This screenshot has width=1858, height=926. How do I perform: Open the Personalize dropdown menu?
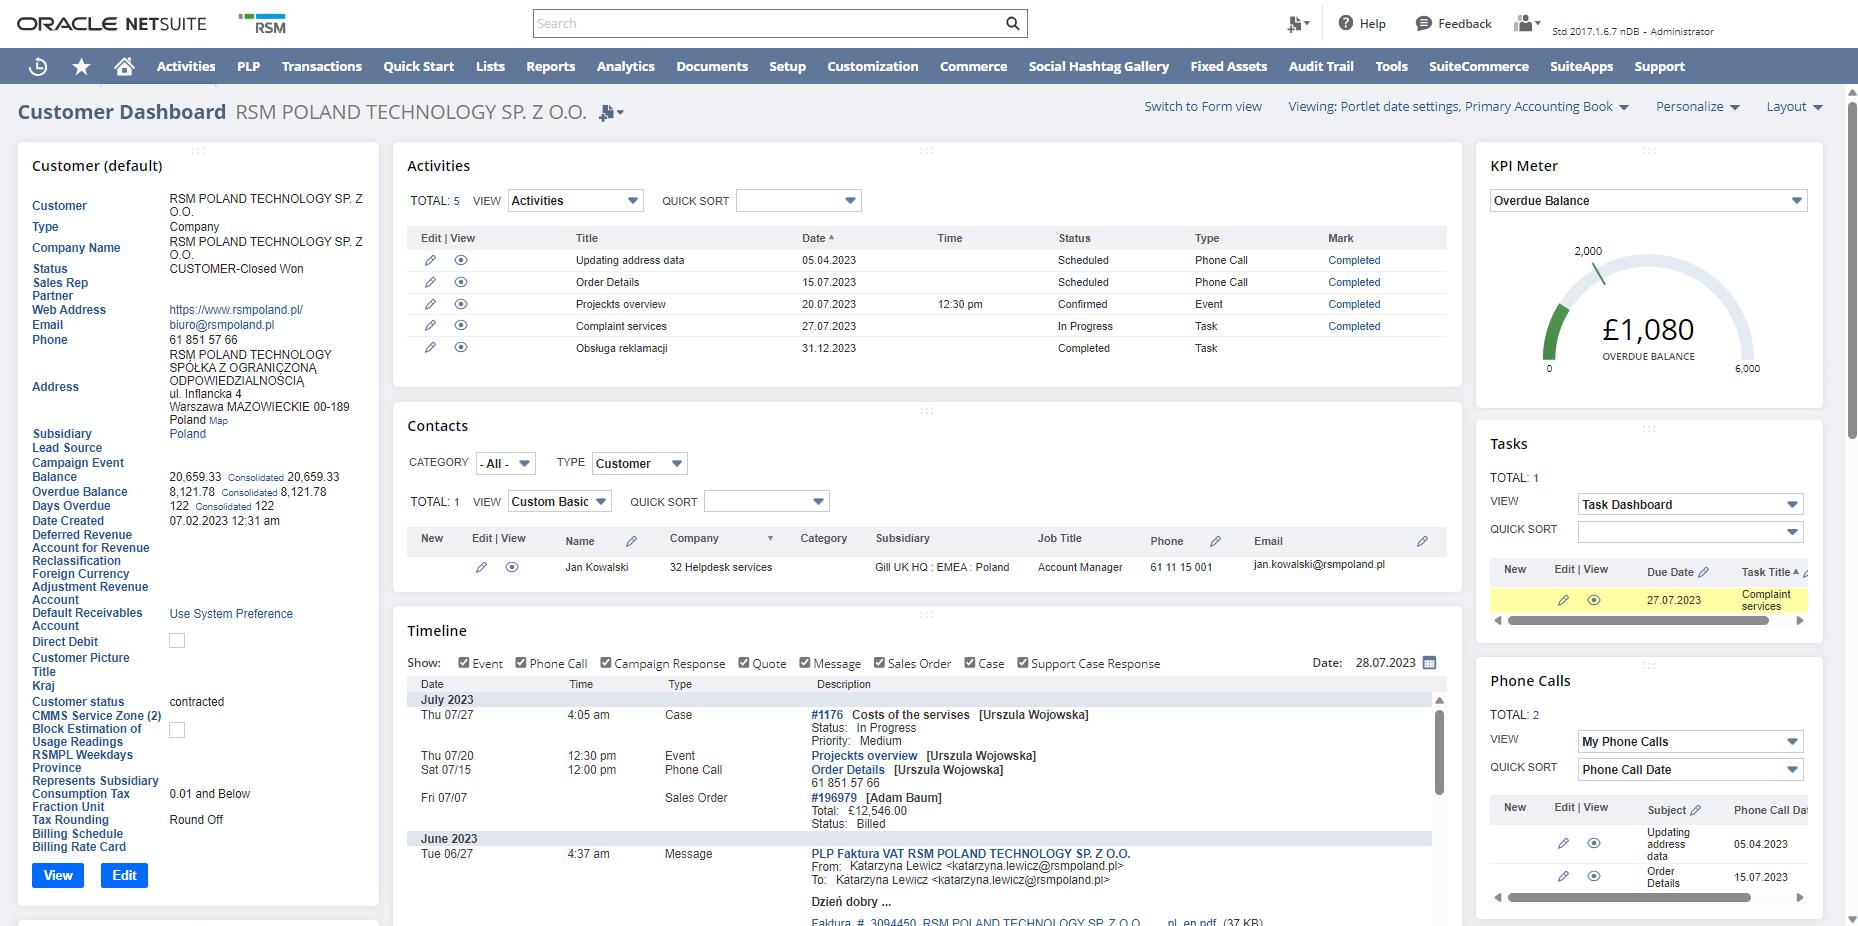pos(1697,107)
